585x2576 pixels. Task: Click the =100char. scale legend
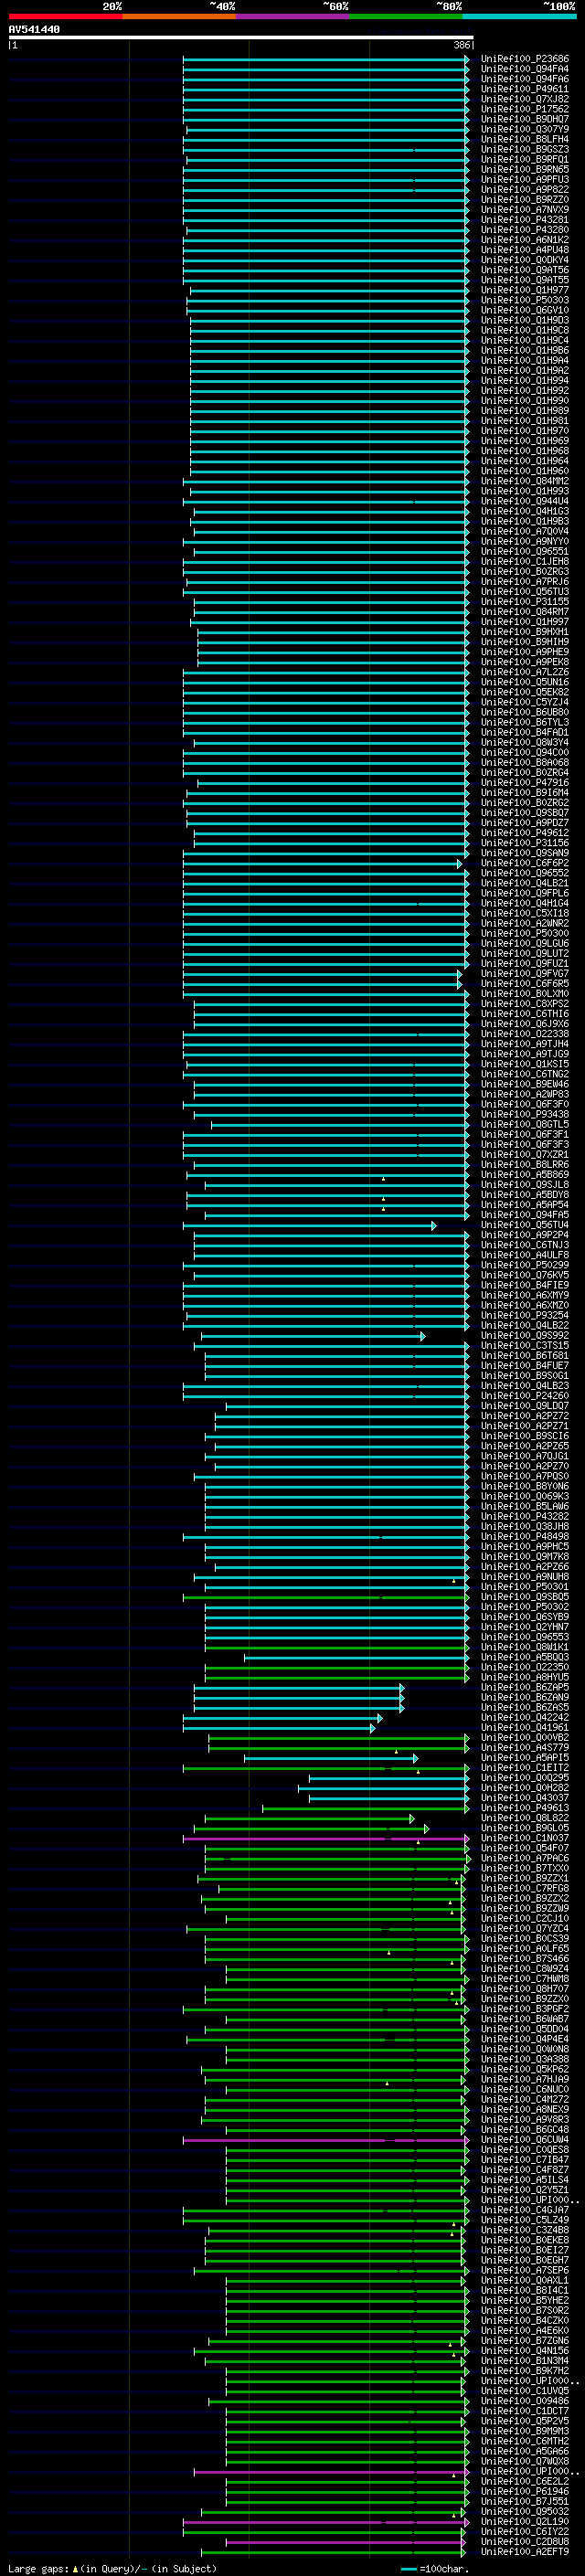point(436,2569)
